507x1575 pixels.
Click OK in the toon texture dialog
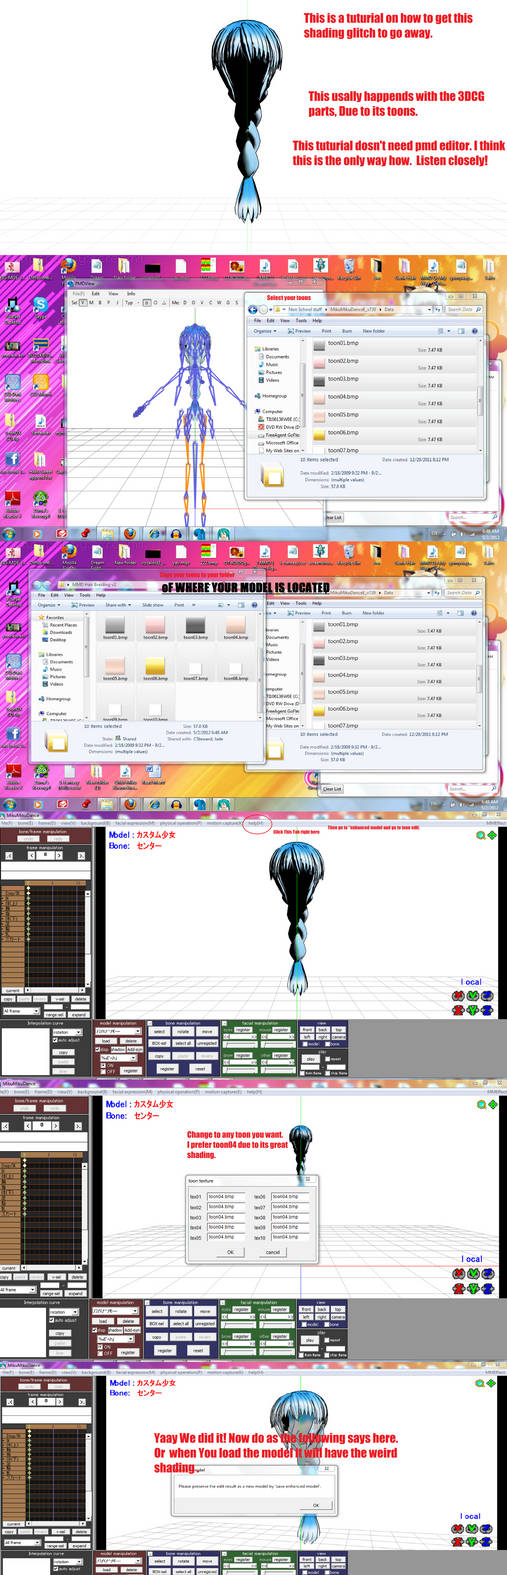coord(230,1251)
